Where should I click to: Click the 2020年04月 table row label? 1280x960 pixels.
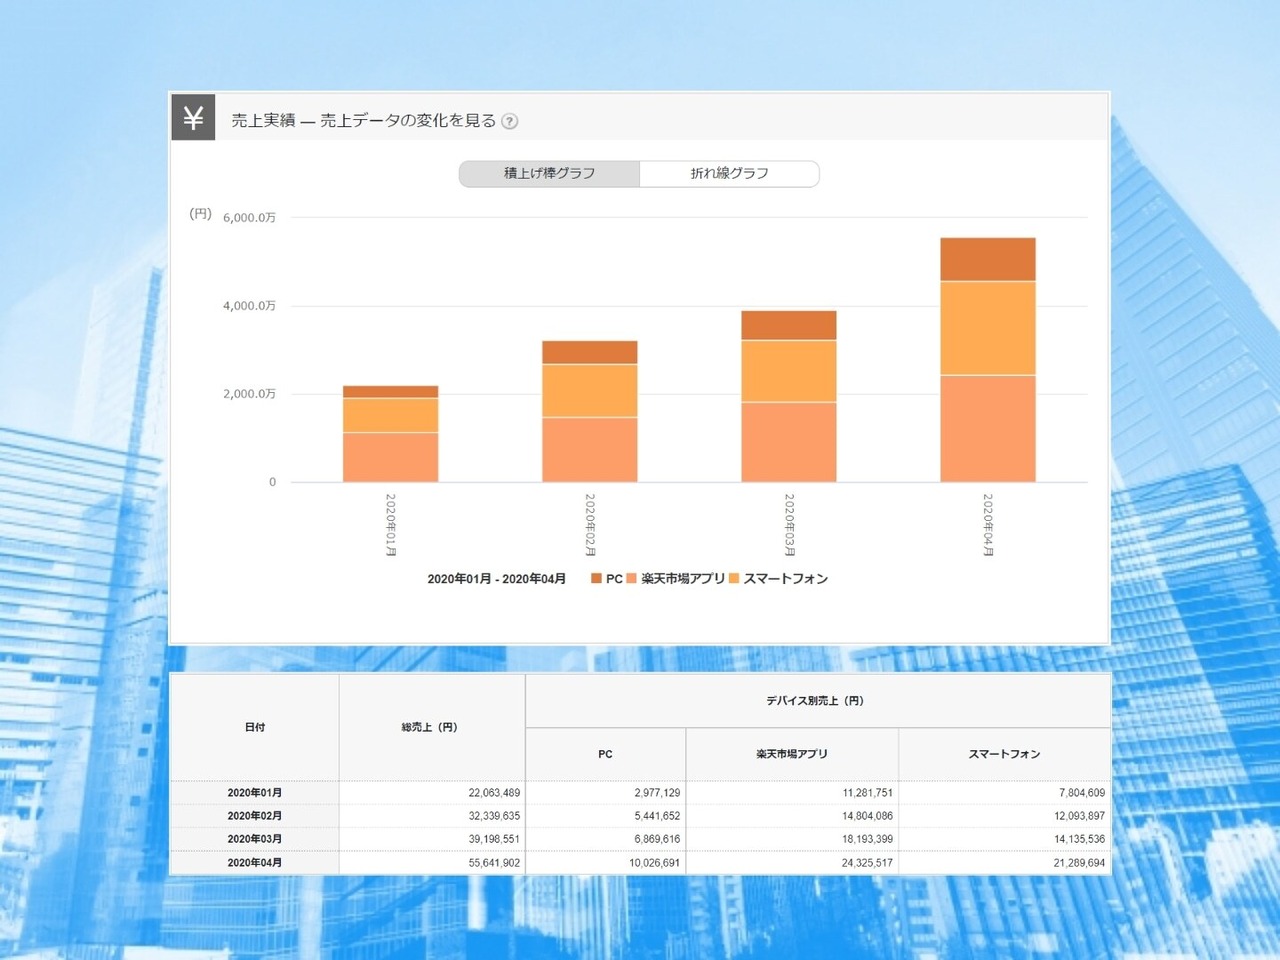(255, 862)
